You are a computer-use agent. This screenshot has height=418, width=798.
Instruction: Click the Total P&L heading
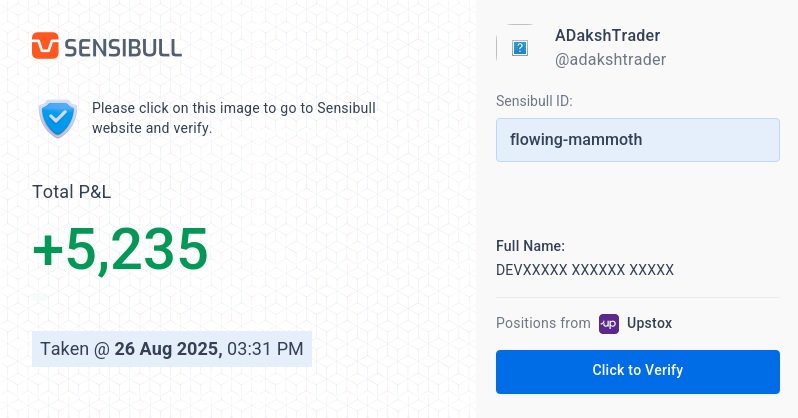tap(71, 192)
